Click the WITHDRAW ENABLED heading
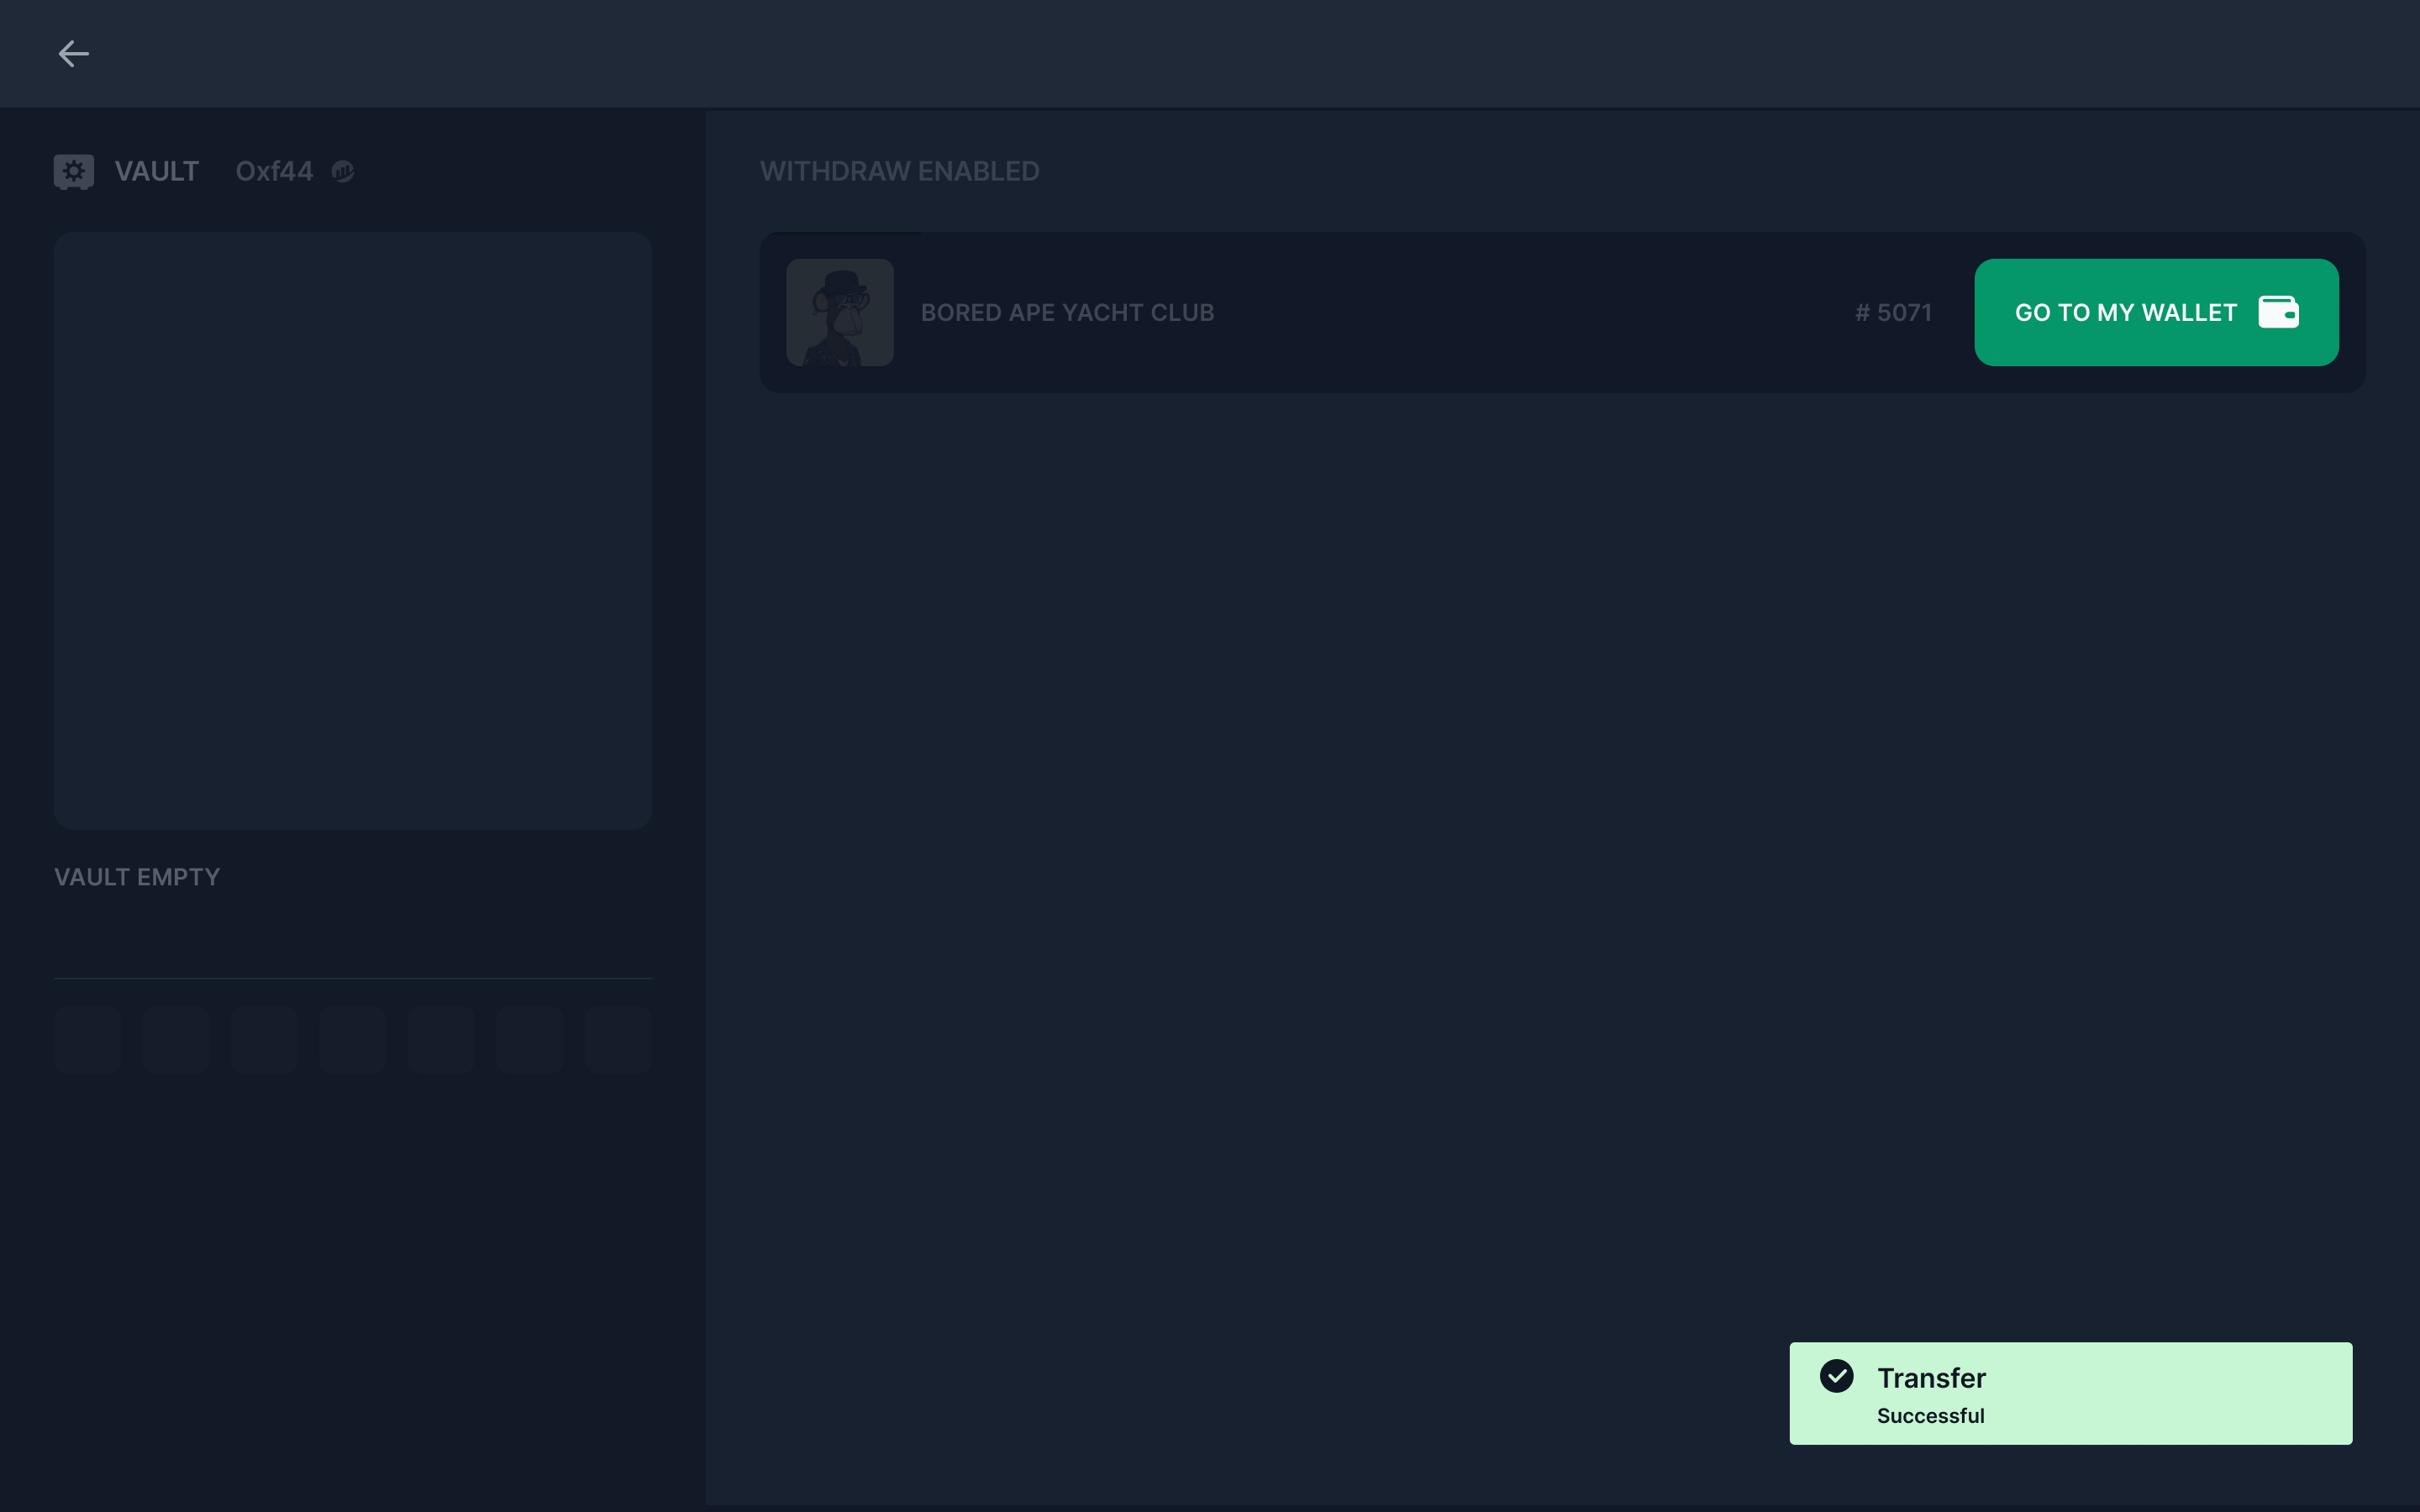The height and width of the screenshot is (1512, 2420). click(x=899, y=172)
